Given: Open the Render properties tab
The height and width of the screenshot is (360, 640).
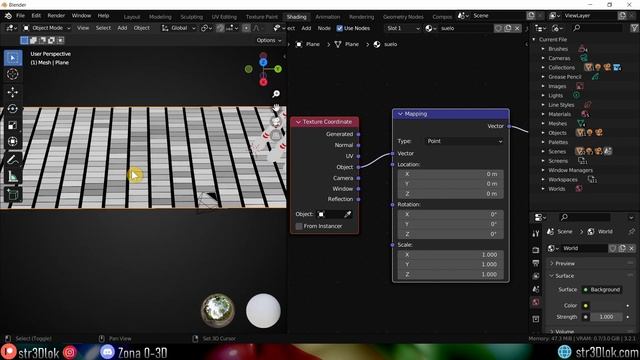Looking at the screenshot, I should point(536,250).
